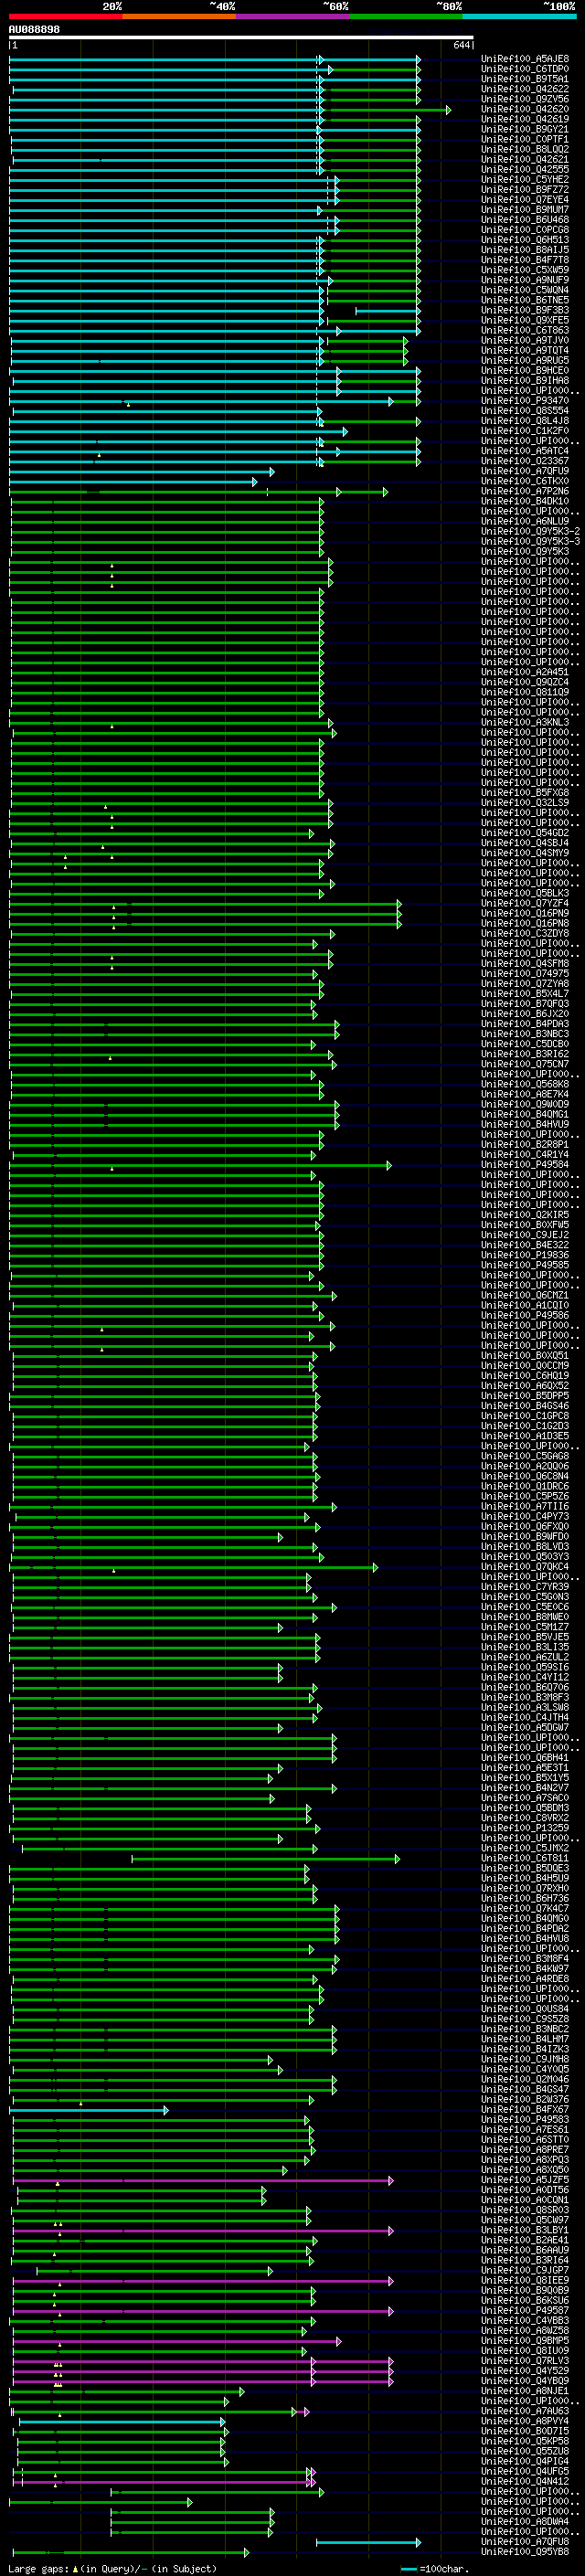The image size is (585, 2576).
Task: Select hit label UniRef100_B4F7T8
Action: [x=525, y=260]
